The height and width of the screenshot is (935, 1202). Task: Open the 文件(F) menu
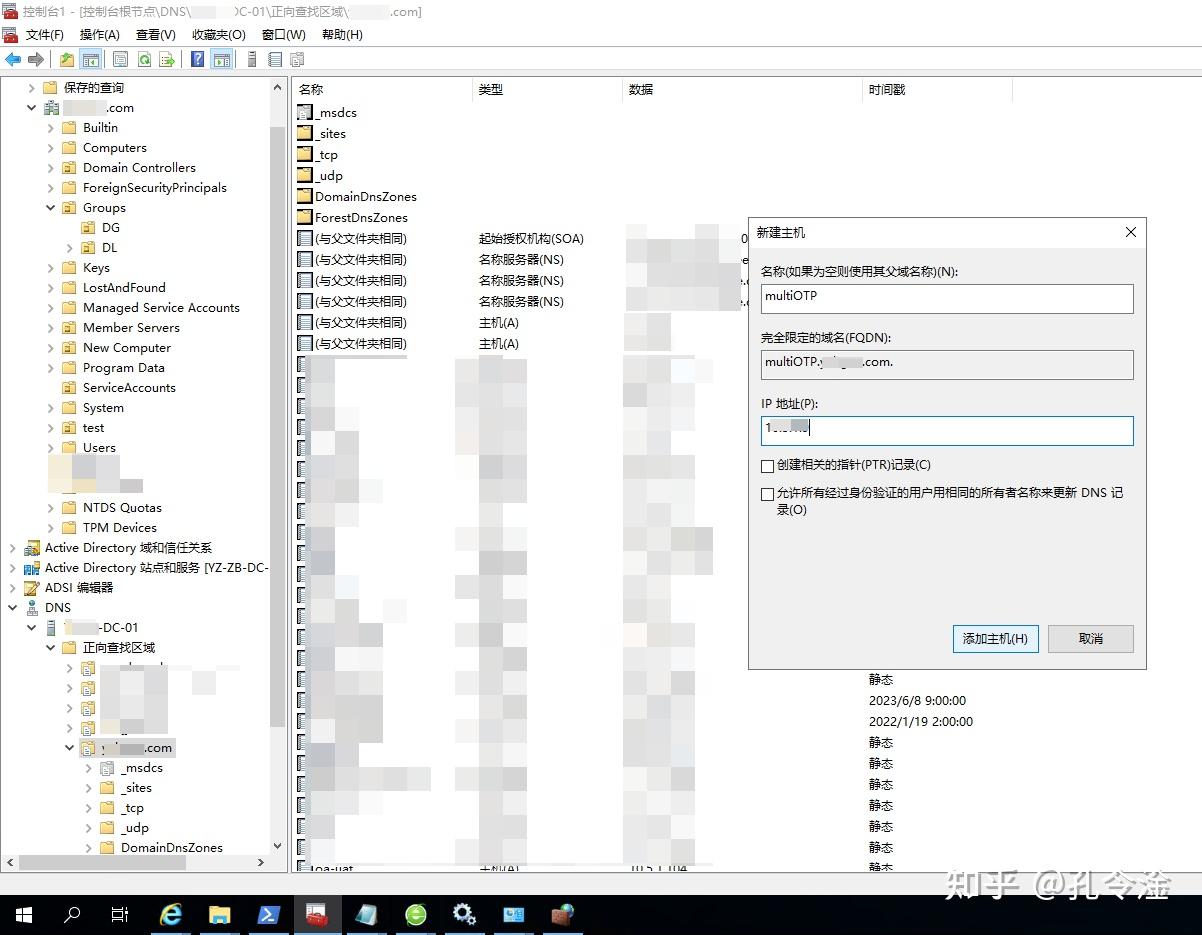(x=45, y=34)
